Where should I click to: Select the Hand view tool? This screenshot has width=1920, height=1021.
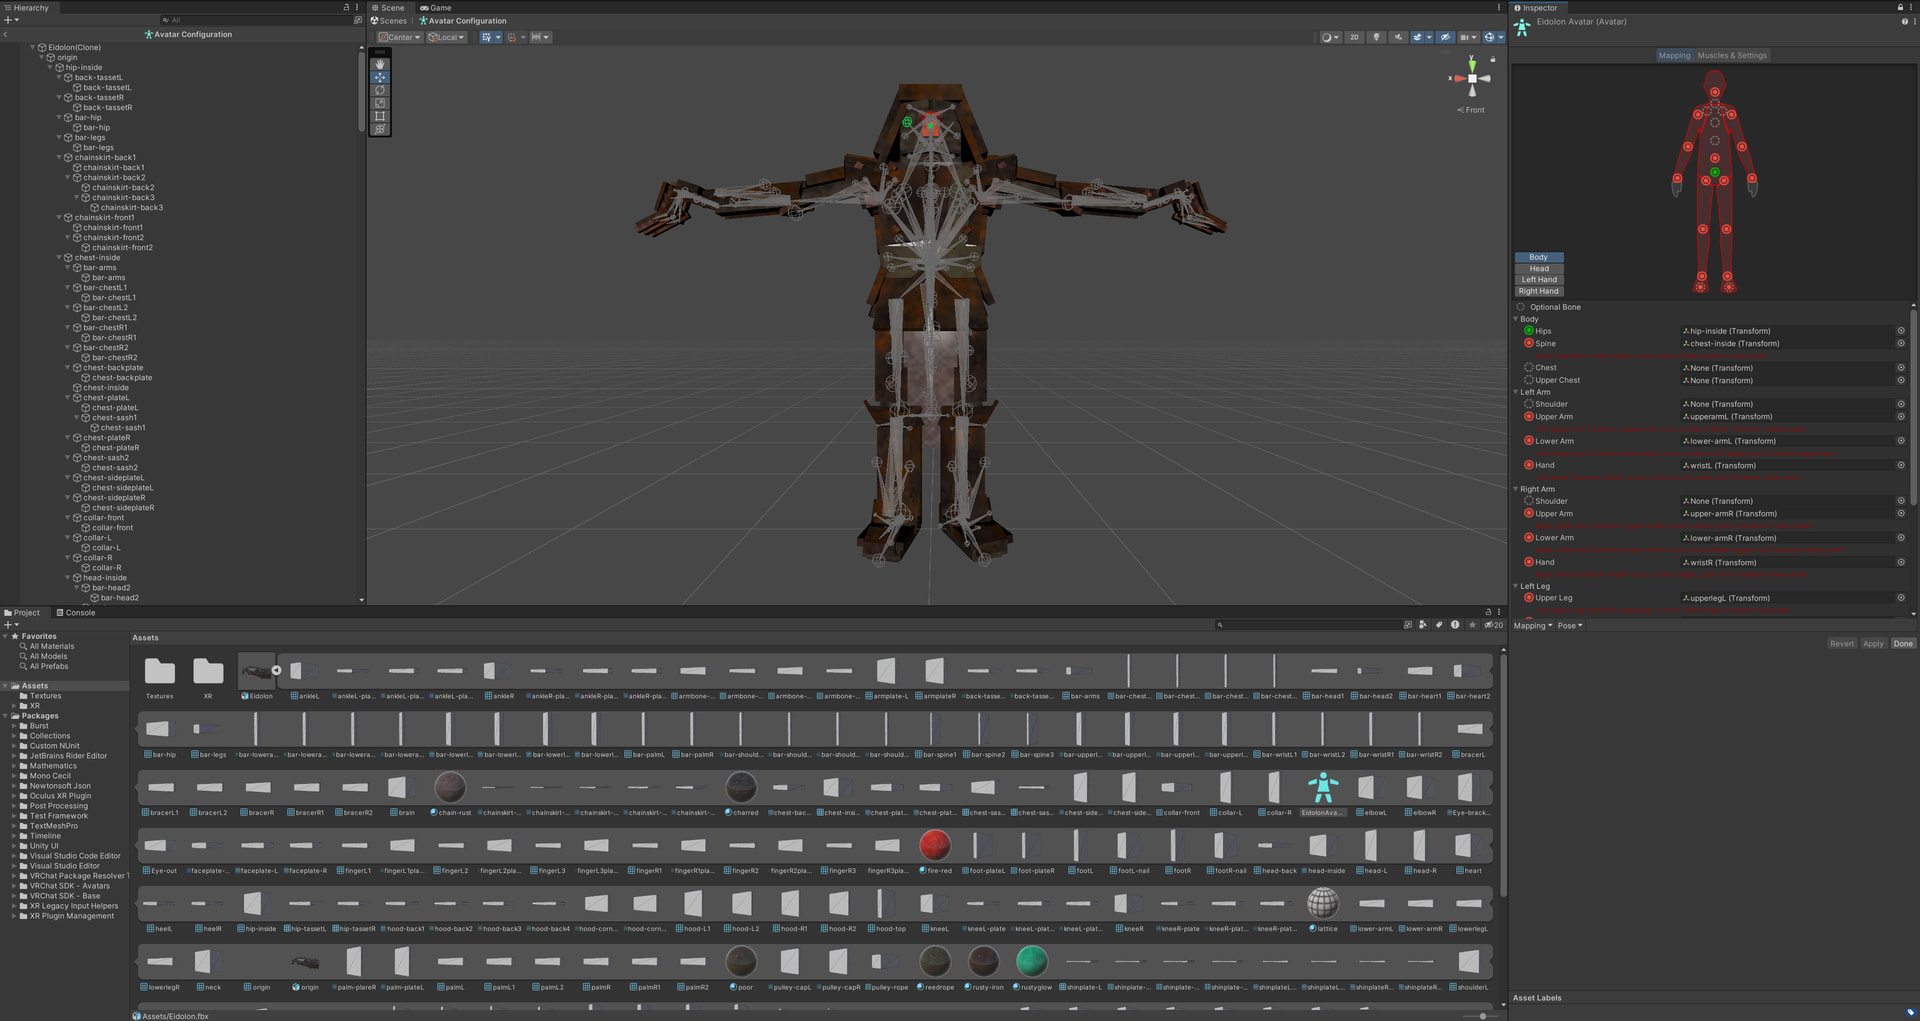pyautogui.click(x=380, y=64)
